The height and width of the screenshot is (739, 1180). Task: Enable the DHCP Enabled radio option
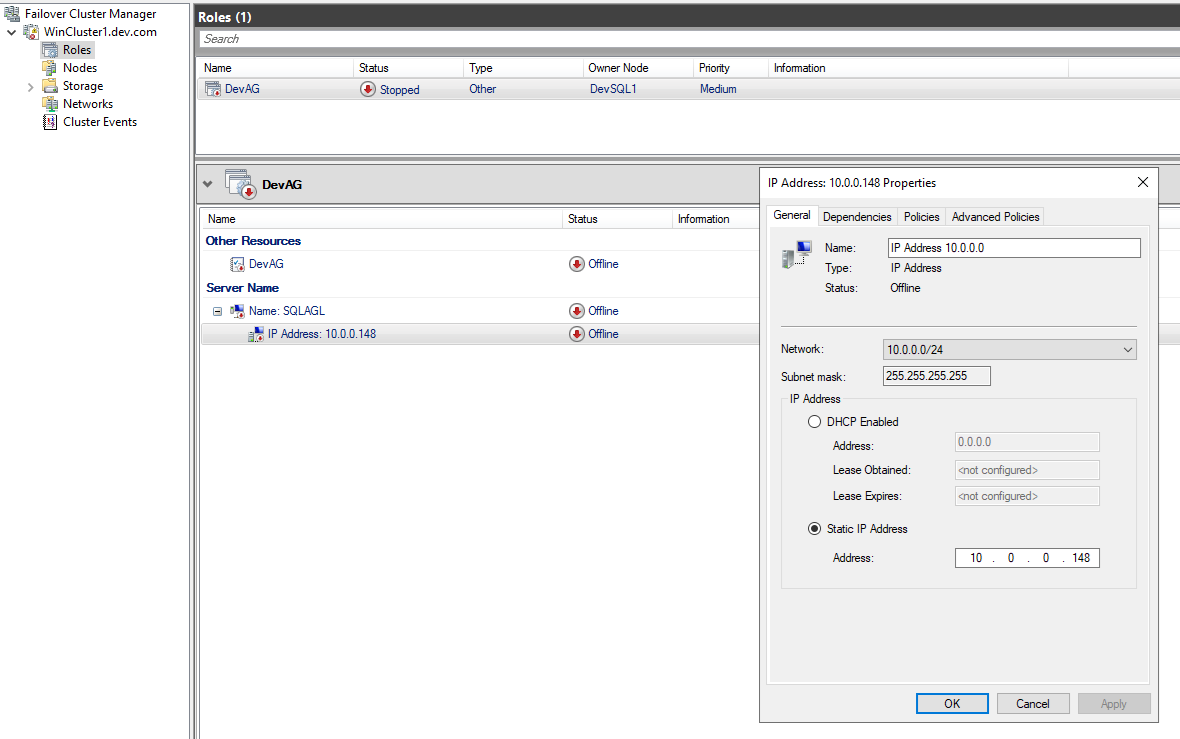click(814, 421)
